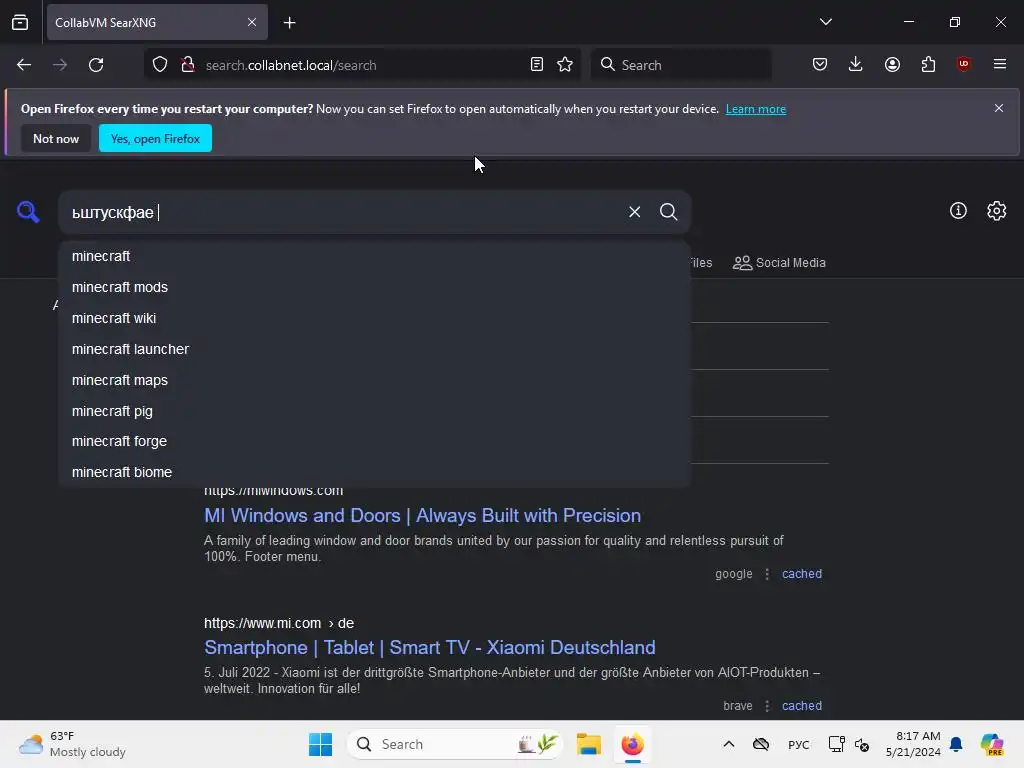Image resolution: width=1024 pixels, height=768 pixels.
Task: Bookmark this page with the star icon
Action: pyautogui.click(x=565, y=64)
